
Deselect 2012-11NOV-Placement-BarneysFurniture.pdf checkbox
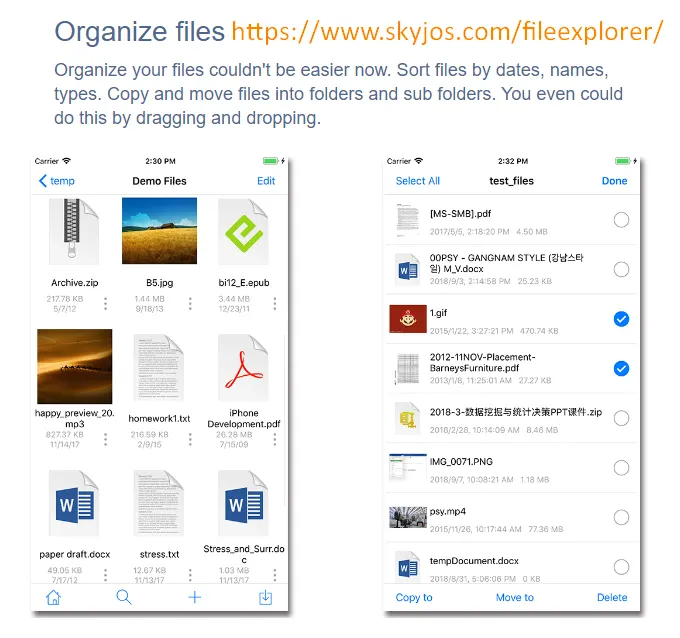coord(621,369)
